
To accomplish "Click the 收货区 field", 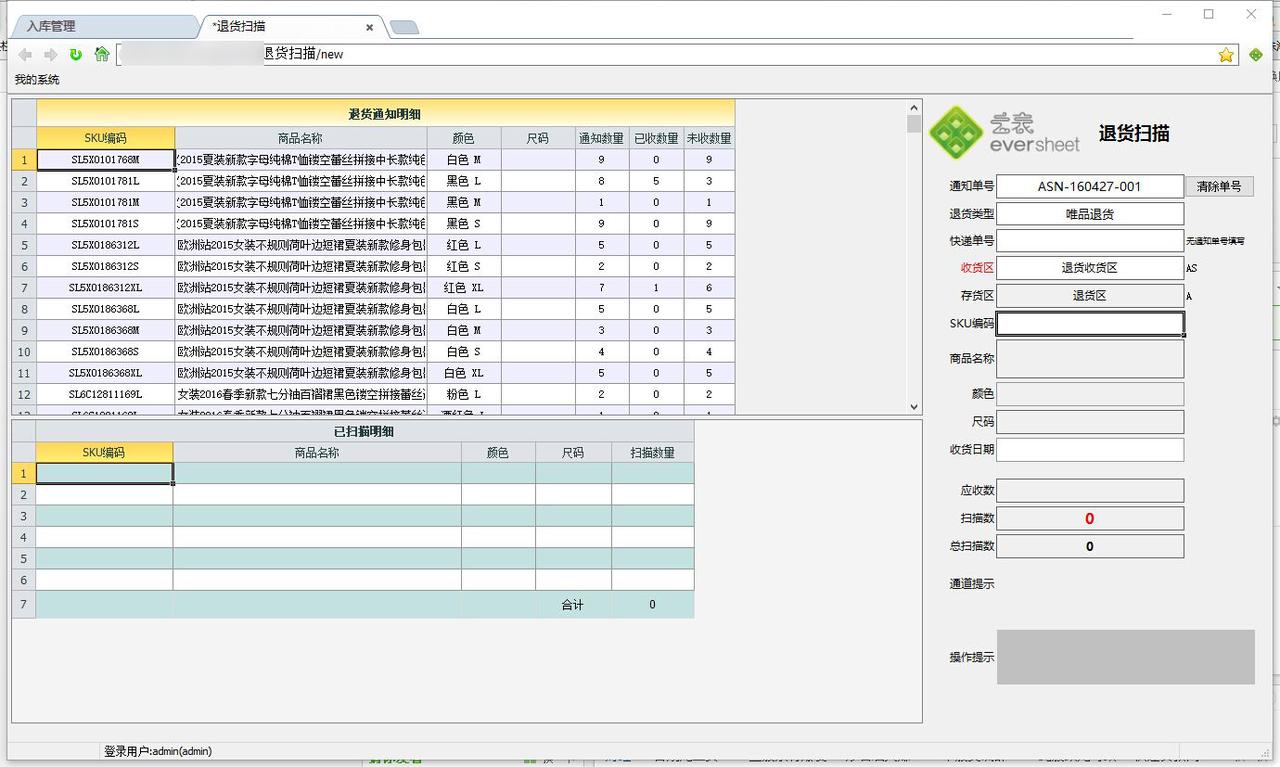I will [1090, 268].
